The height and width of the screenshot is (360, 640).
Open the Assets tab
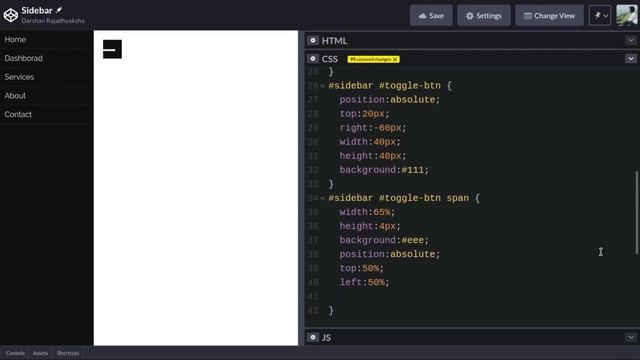(40, 353)
